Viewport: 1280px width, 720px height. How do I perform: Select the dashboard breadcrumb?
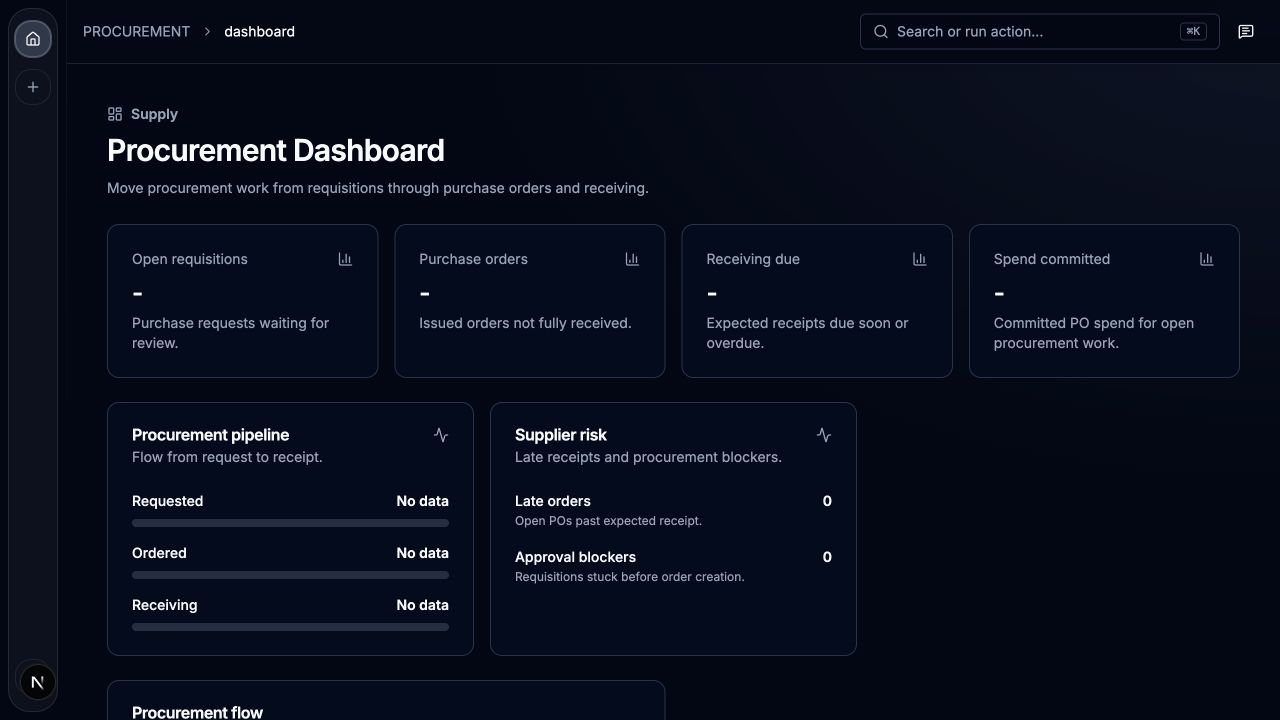pos(259,32)
